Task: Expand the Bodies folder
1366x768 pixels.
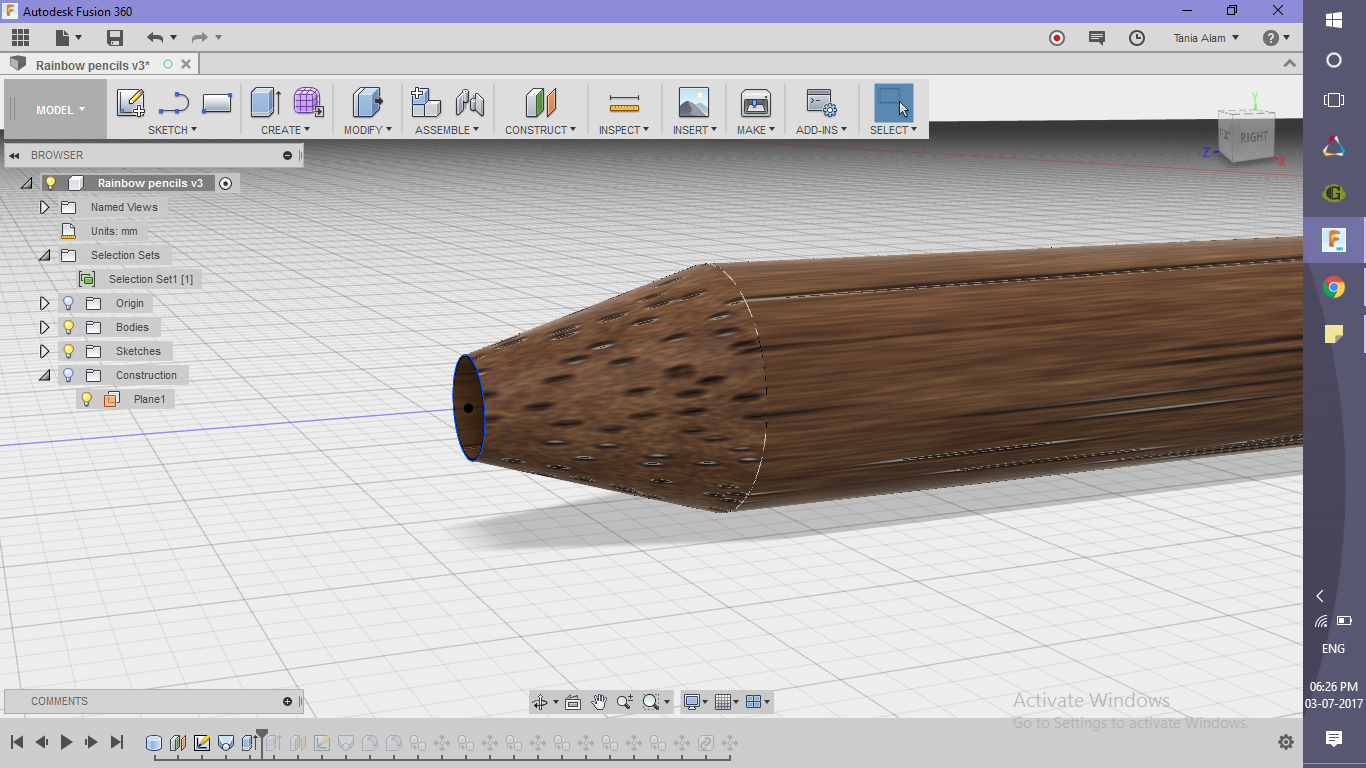Action: tap(44, 327)
